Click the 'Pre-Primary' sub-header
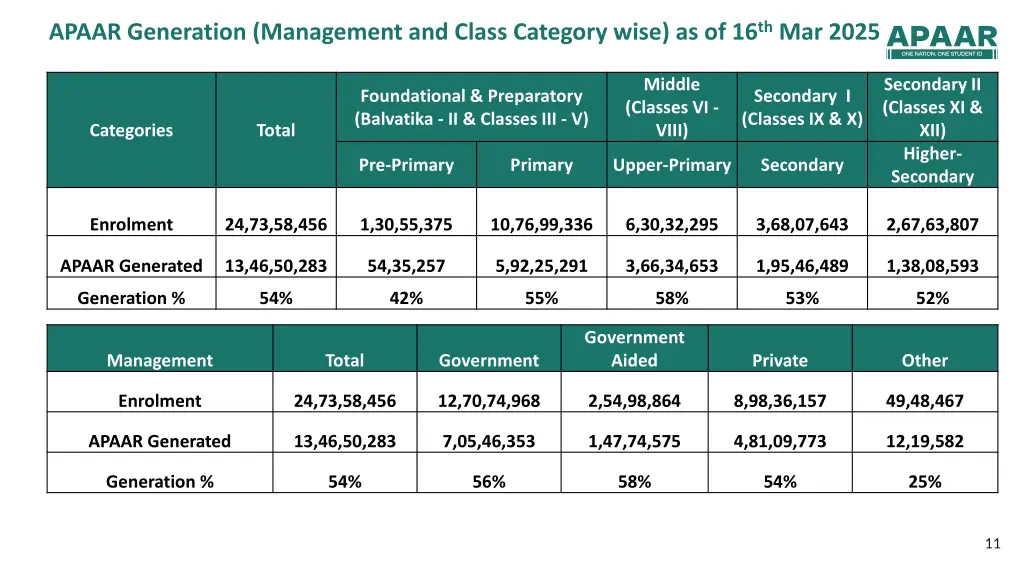Screen dimensions: 1024x576 click(406, 165)
